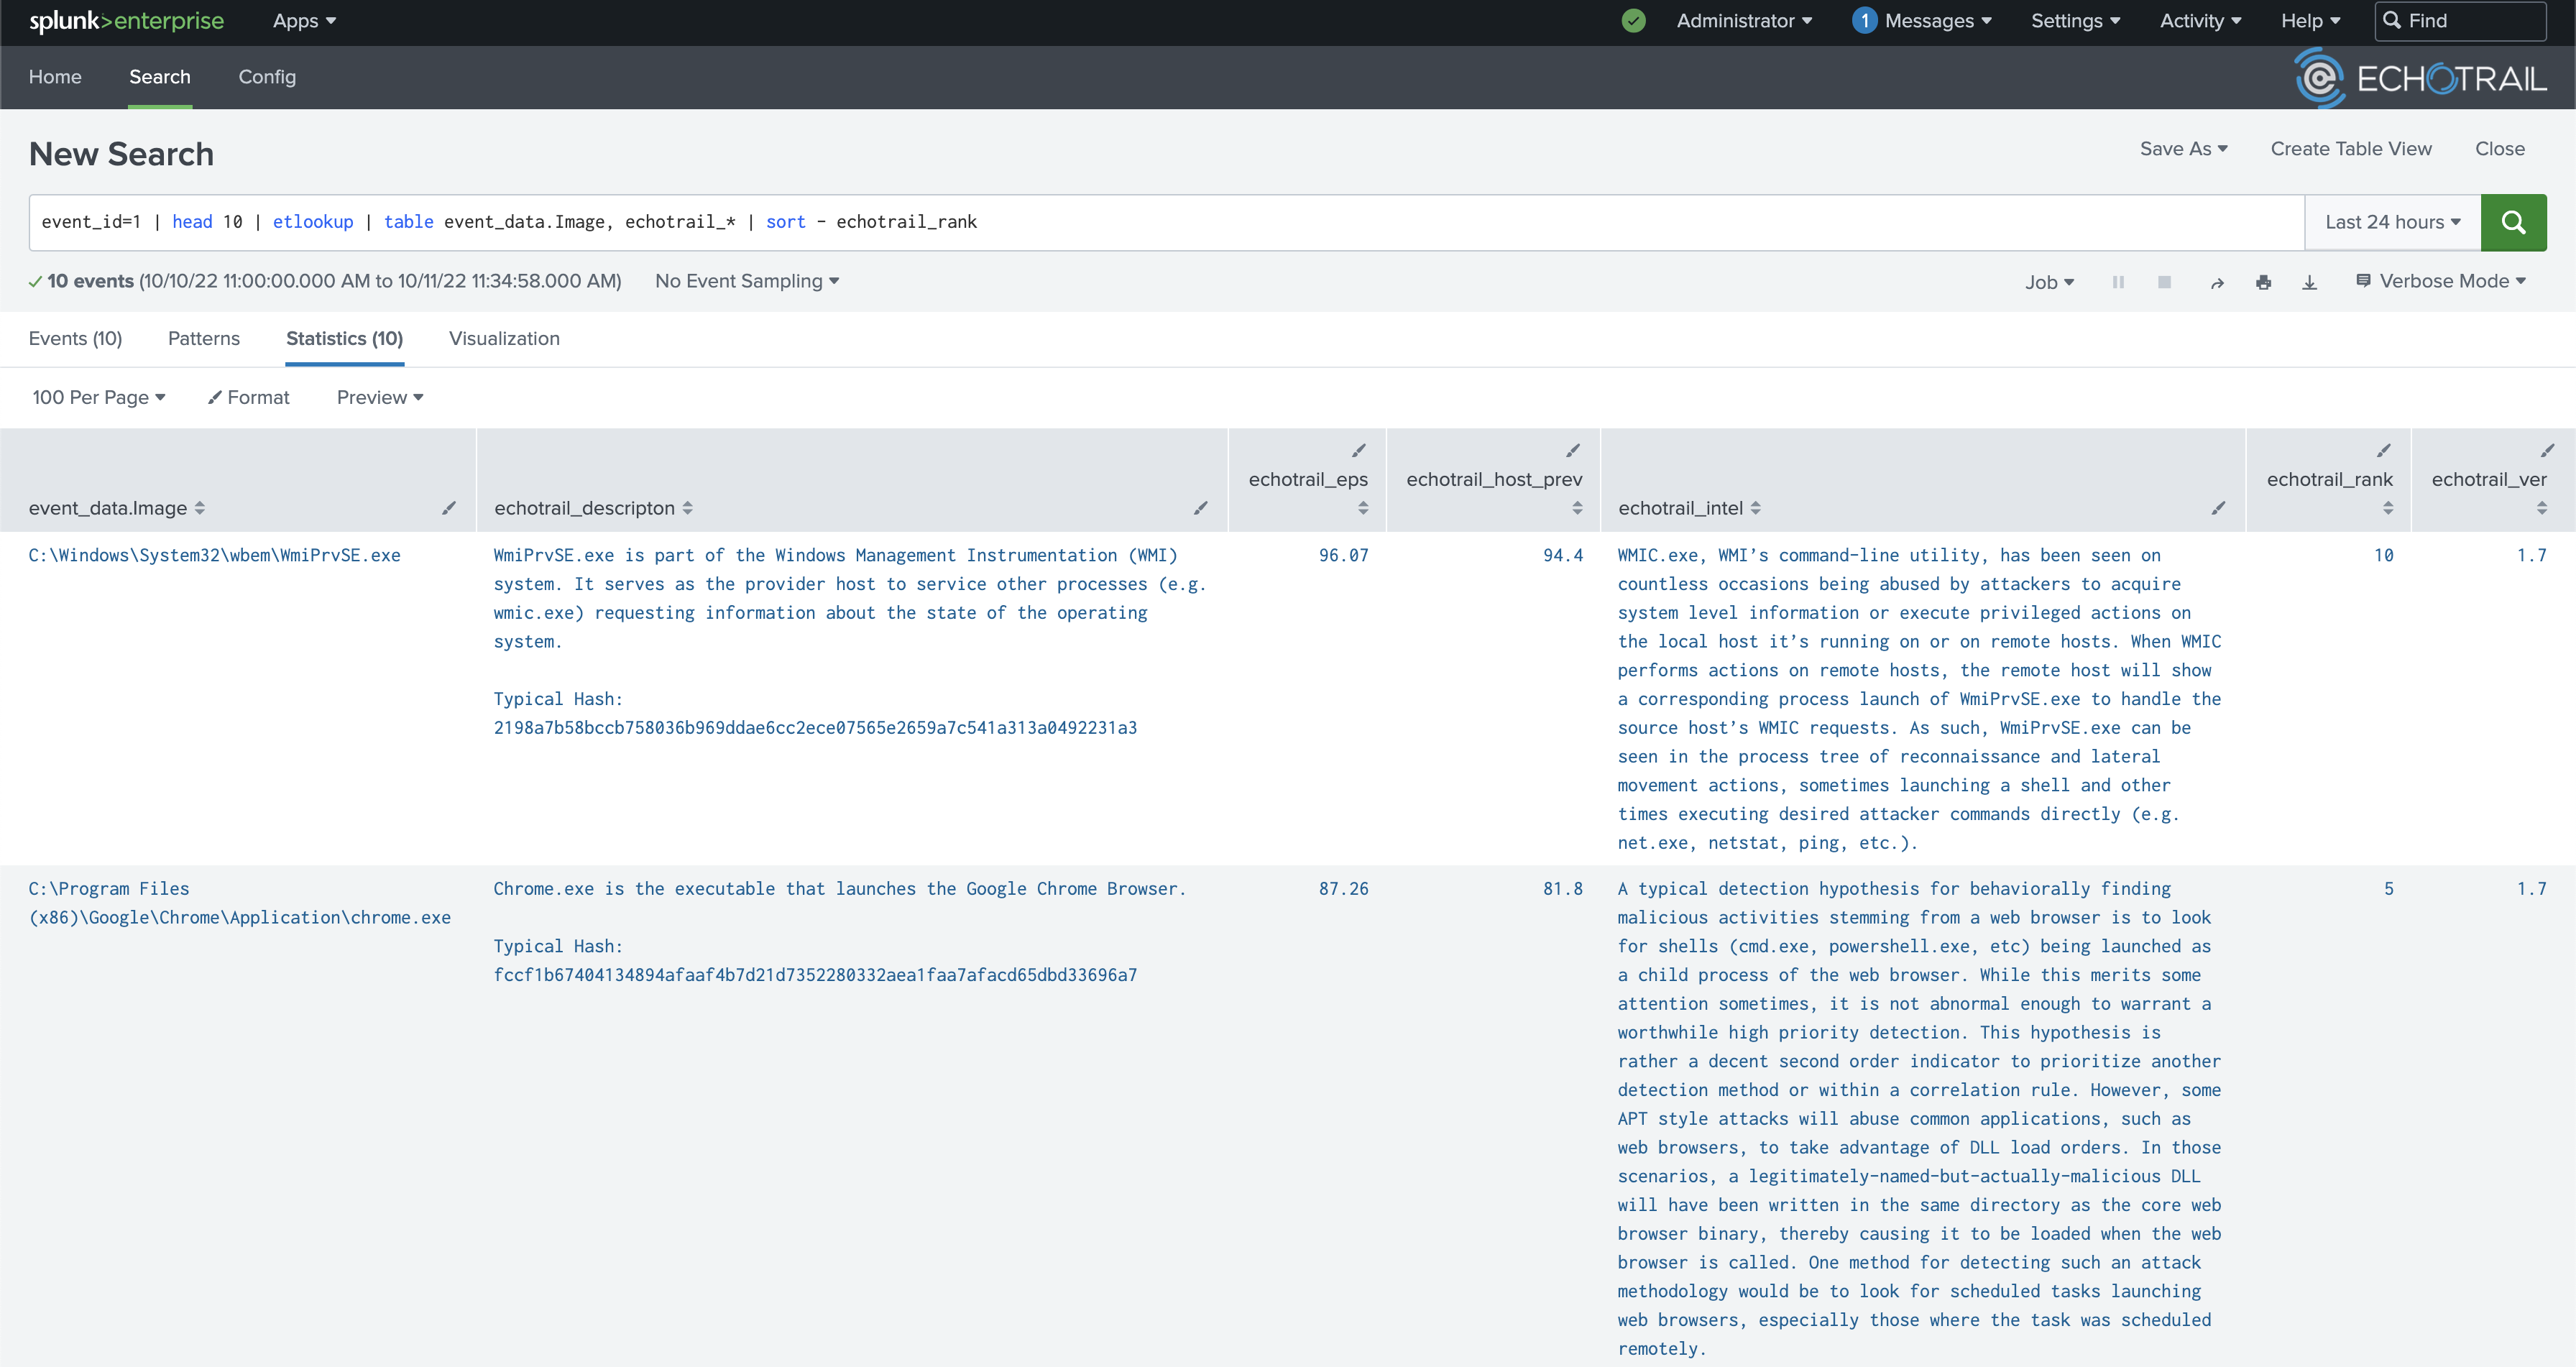Switch to the Events (10) tab

[x=75, y=338]
